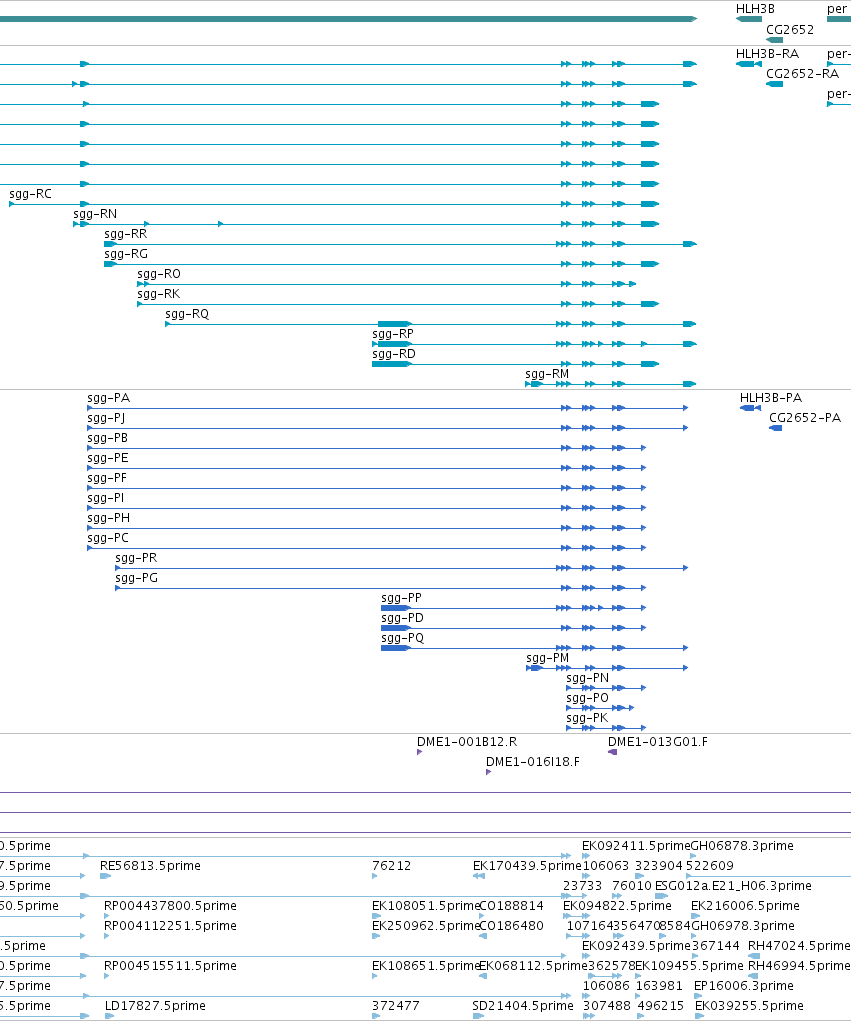The image size is (851, 1021).
Task: Click the sgg-PN protein label
Action: 588,678
